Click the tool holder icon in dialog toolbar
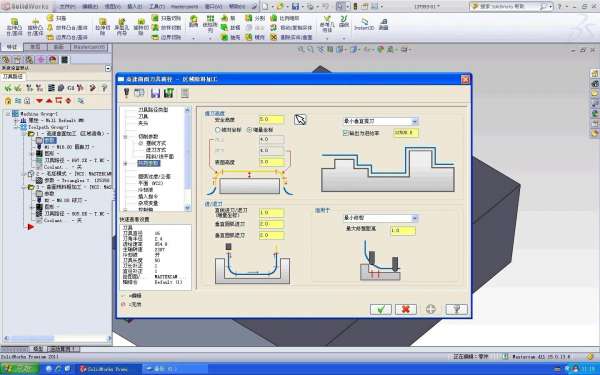 [126, 93]
